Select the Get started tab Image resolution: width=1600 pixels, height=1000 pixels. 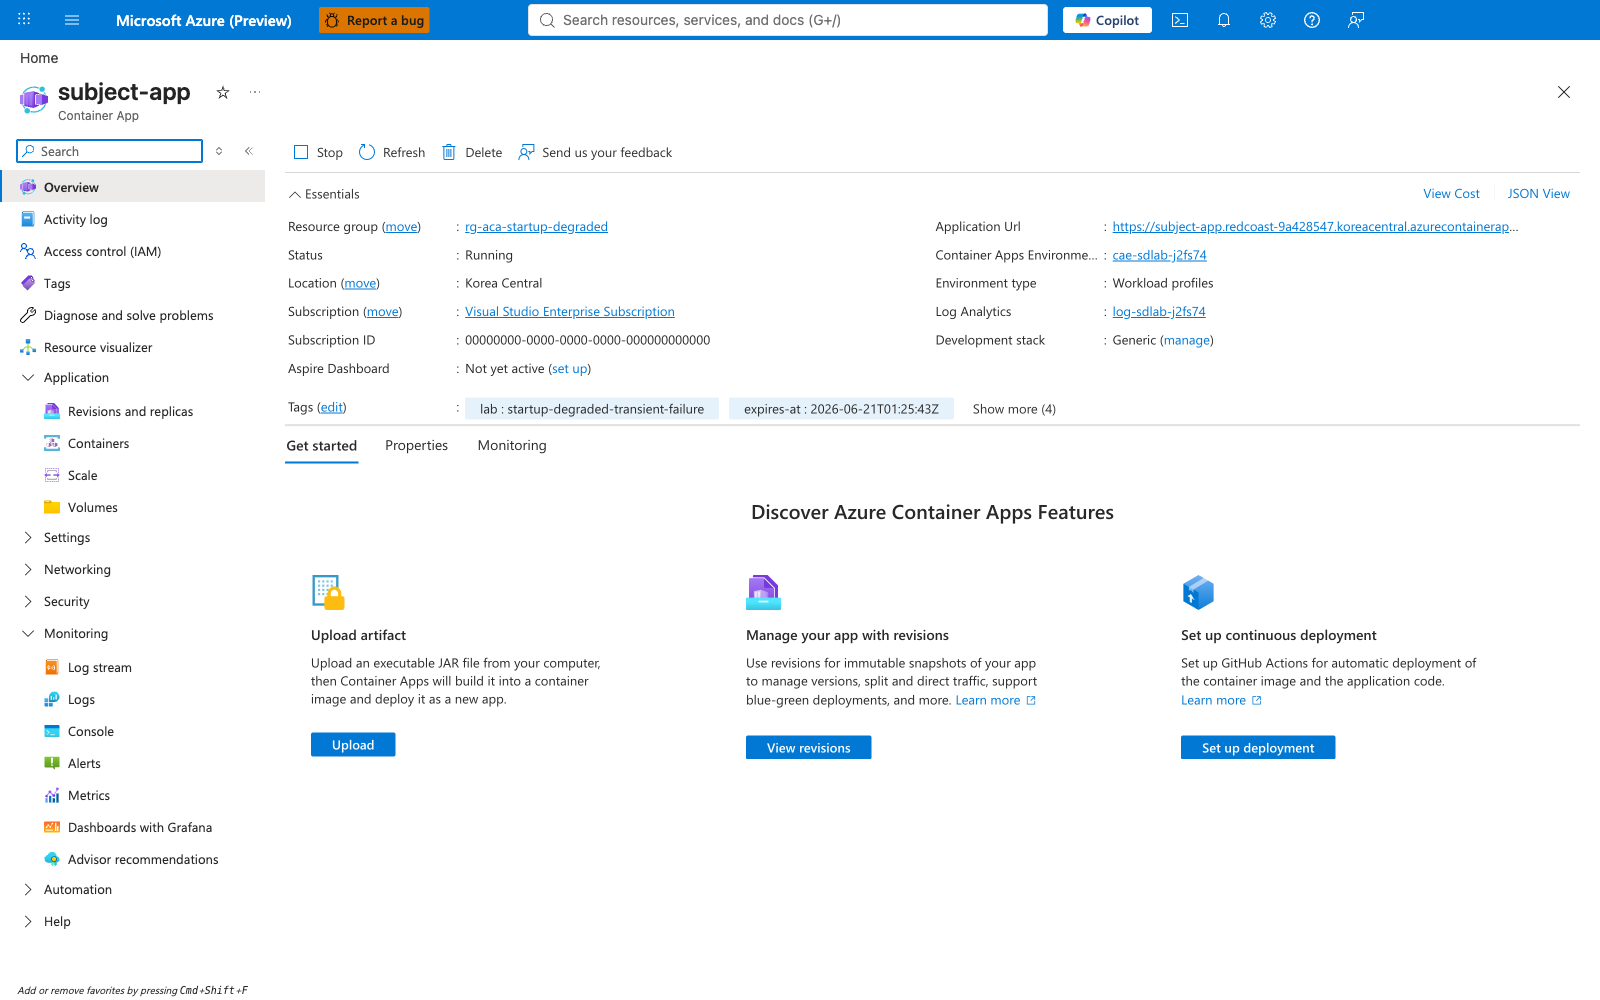click(x=322, y=446)
